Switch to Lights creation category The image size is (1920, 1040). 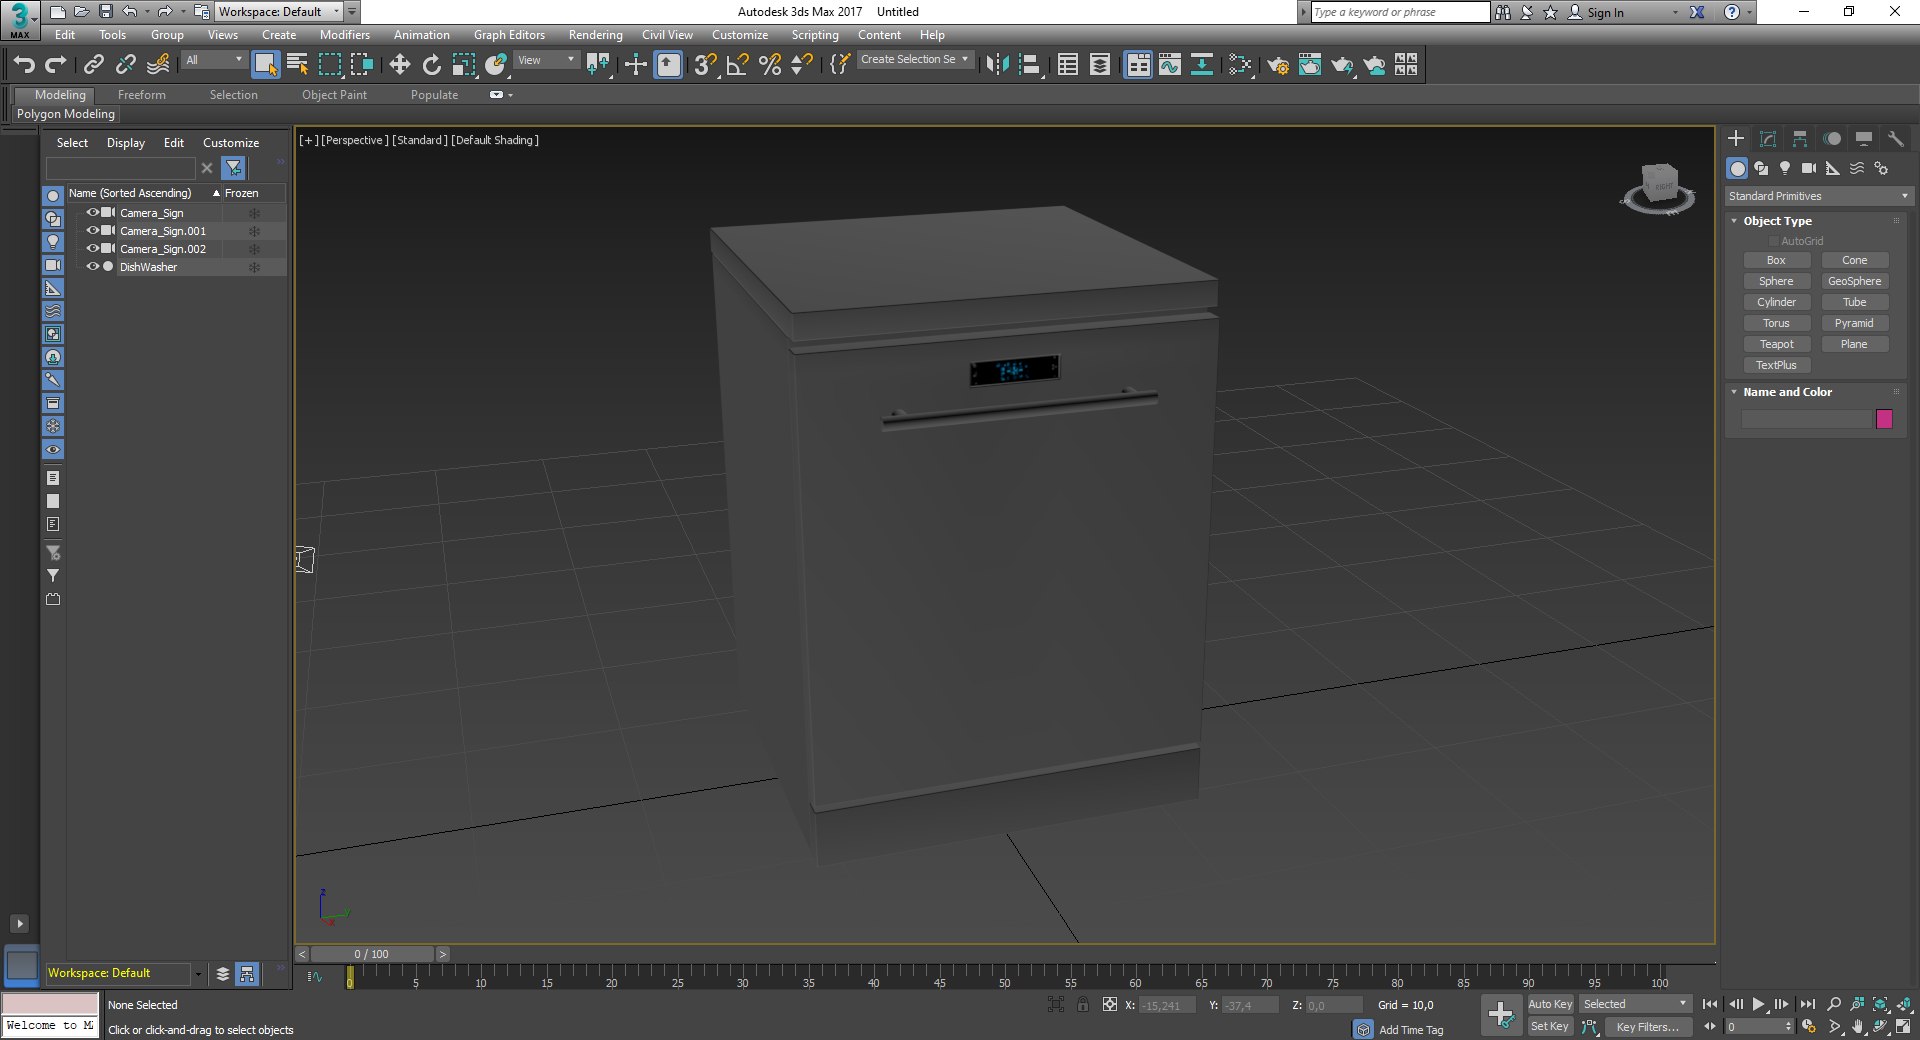(1785, 168)
